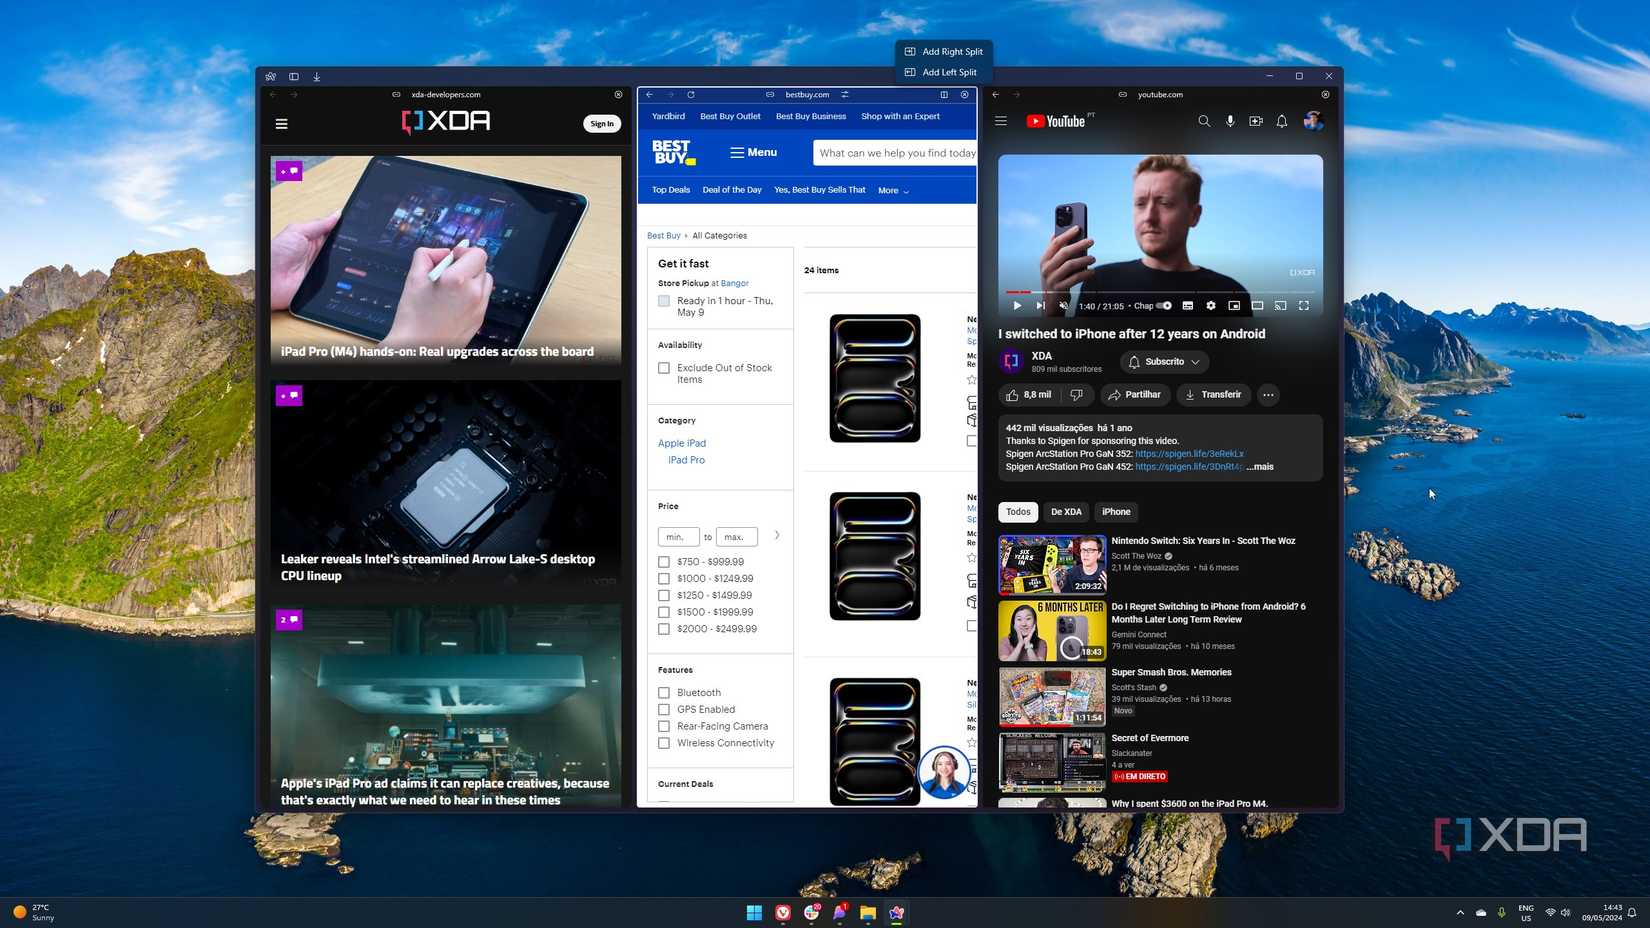
Task: Open downloads icon in window title bar
Action: tap(317, 76)
